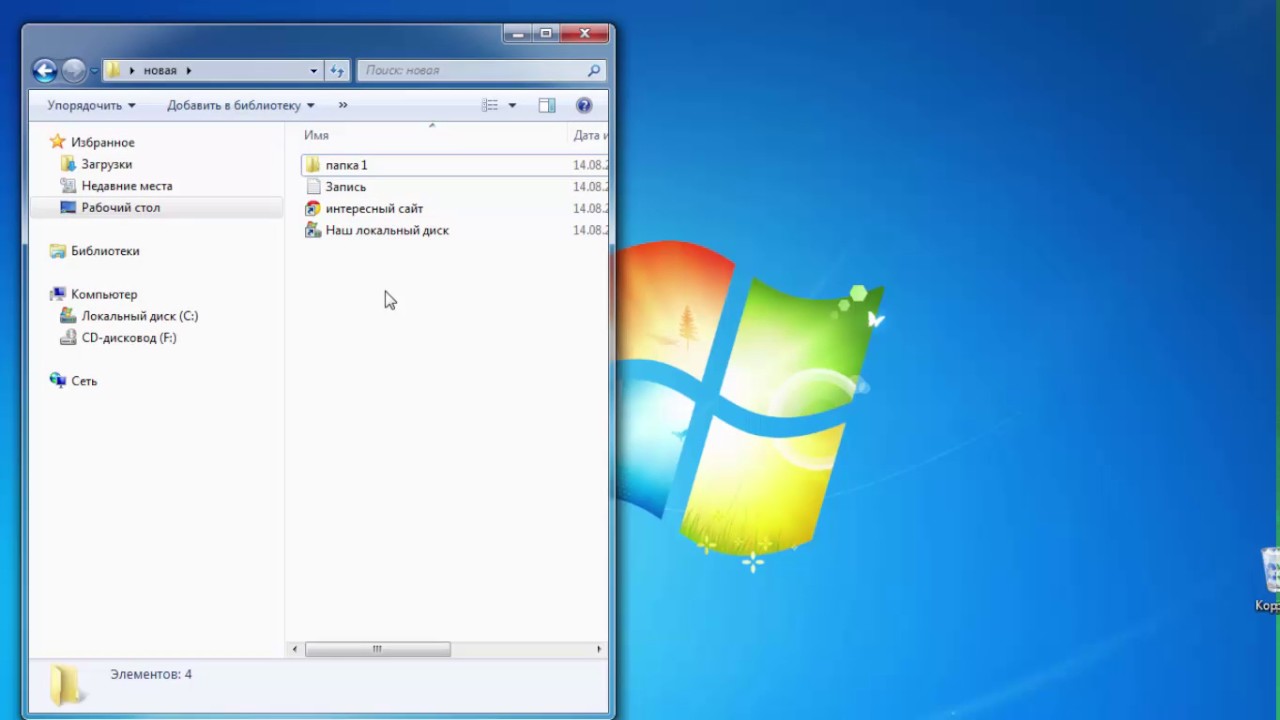Click the horizontal scrollbar thumb
This screenshot has height=720, width=1280.
377,649
